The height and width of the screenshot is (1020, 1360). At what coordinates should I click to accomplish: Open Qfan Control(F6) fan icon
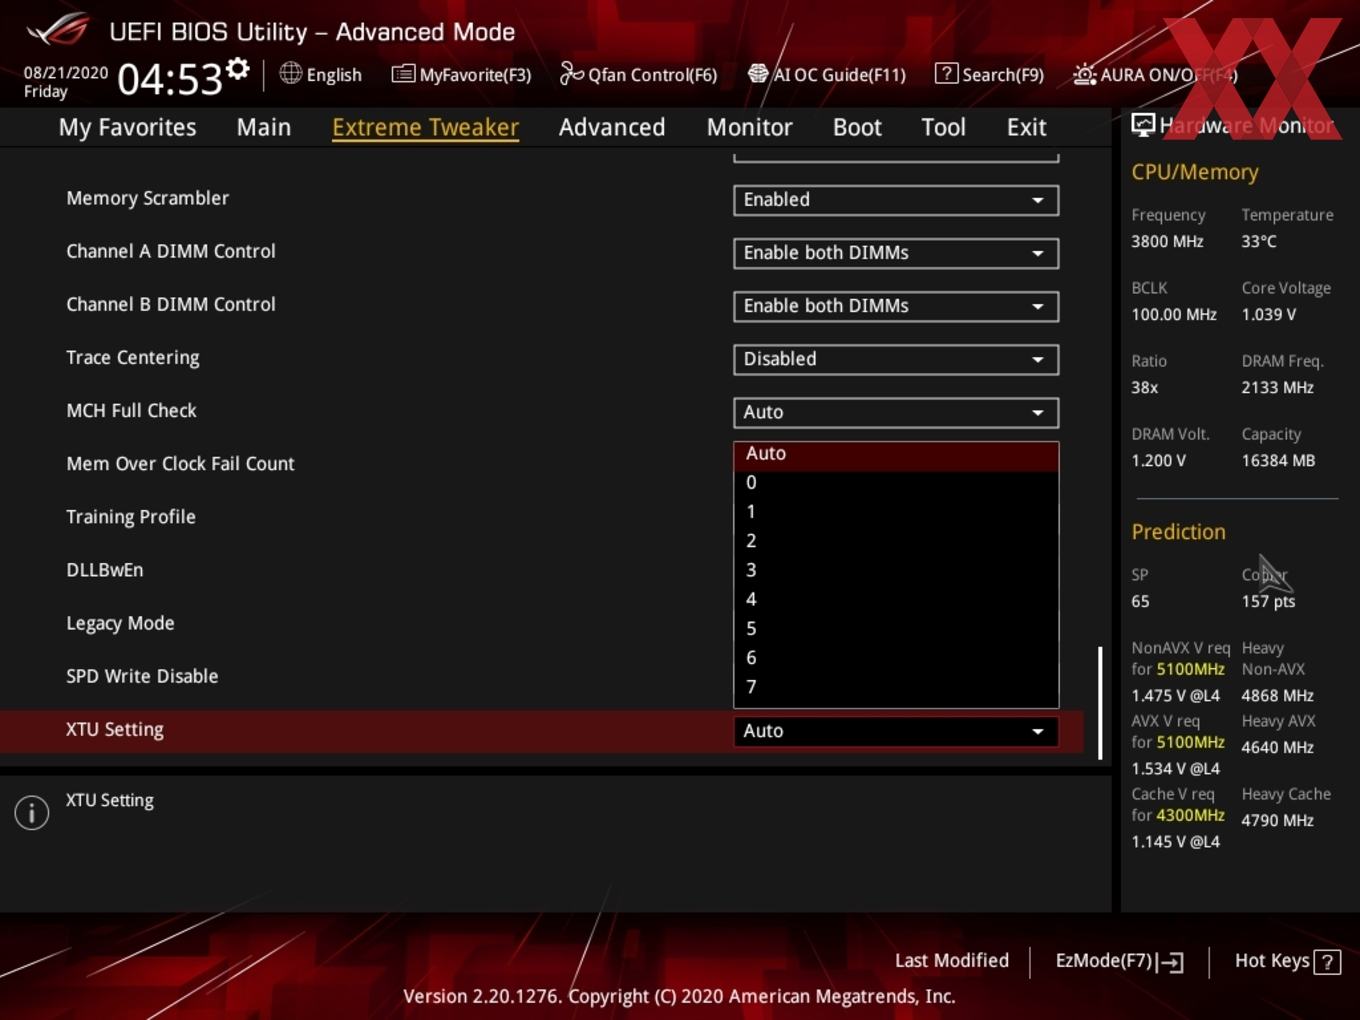571,73
